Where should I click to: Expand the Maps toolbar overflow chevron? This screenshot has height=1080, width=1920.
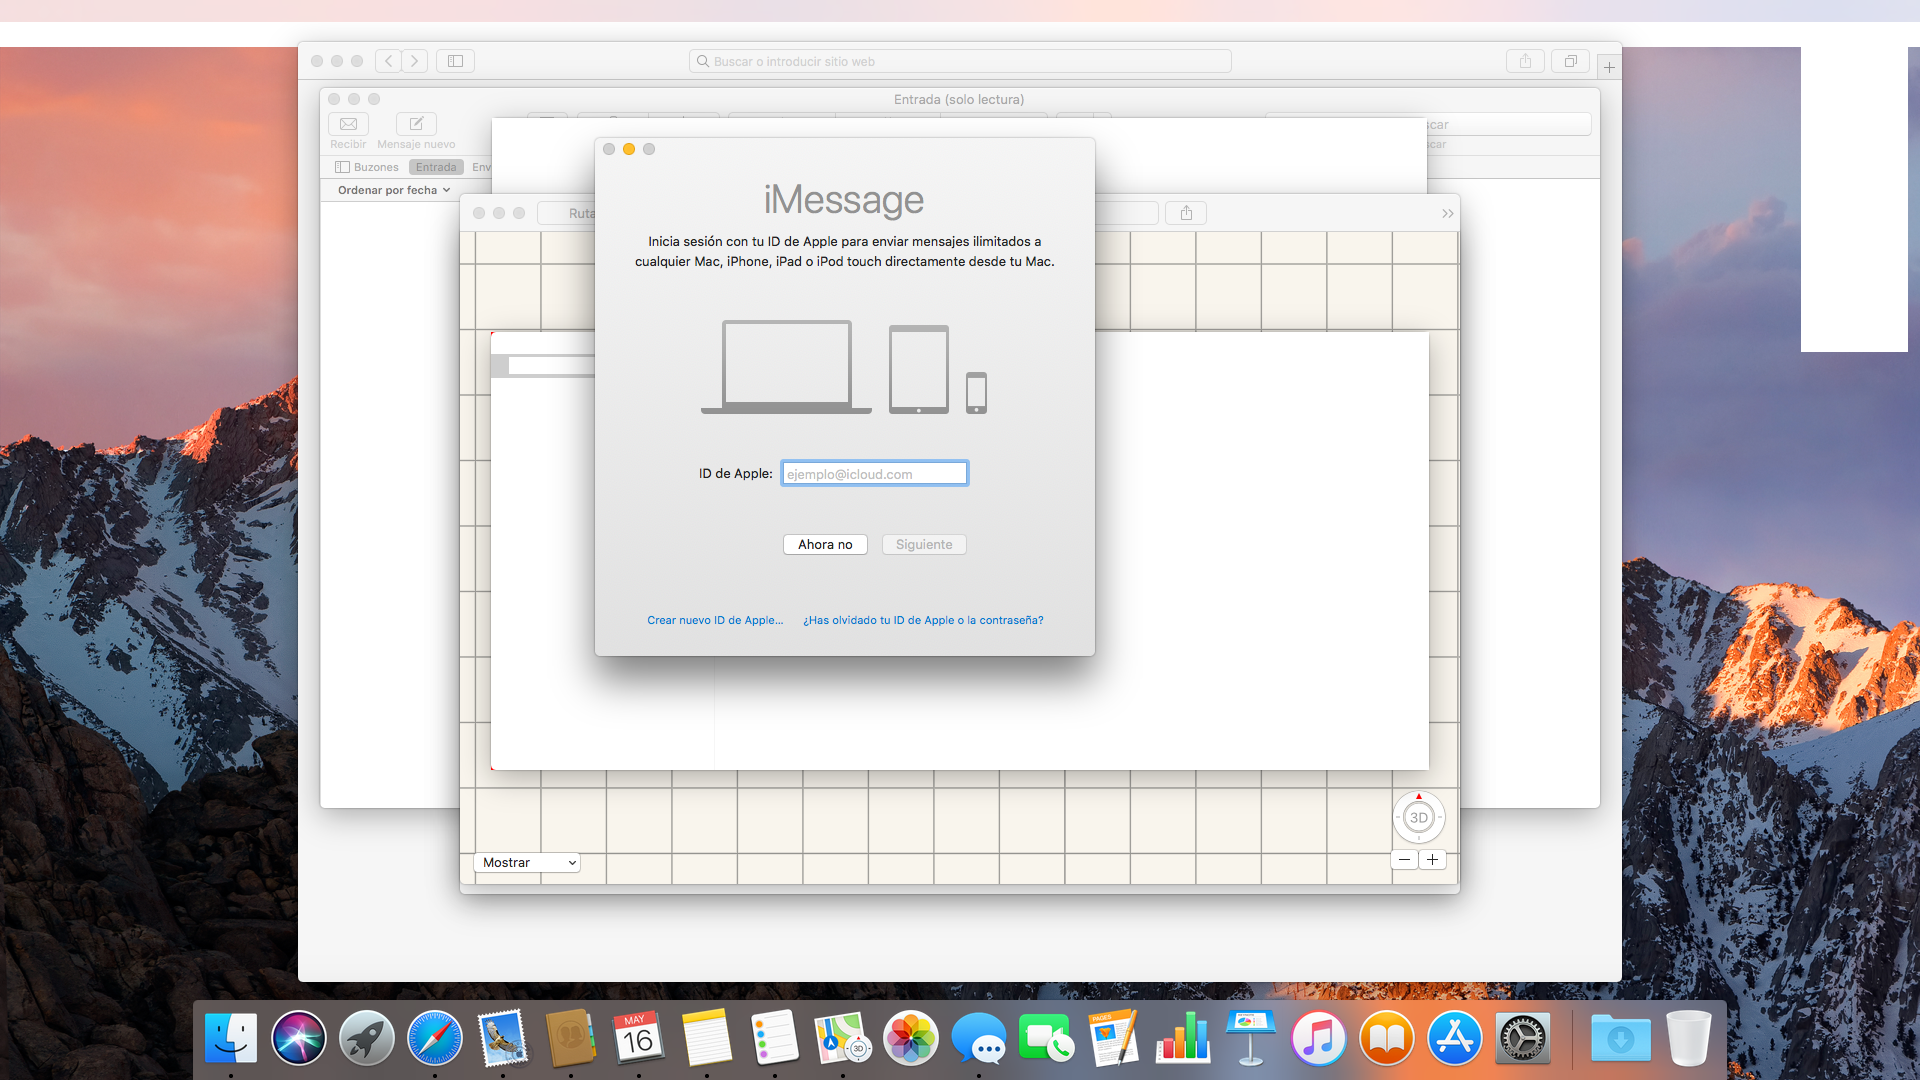(1447, 214)
